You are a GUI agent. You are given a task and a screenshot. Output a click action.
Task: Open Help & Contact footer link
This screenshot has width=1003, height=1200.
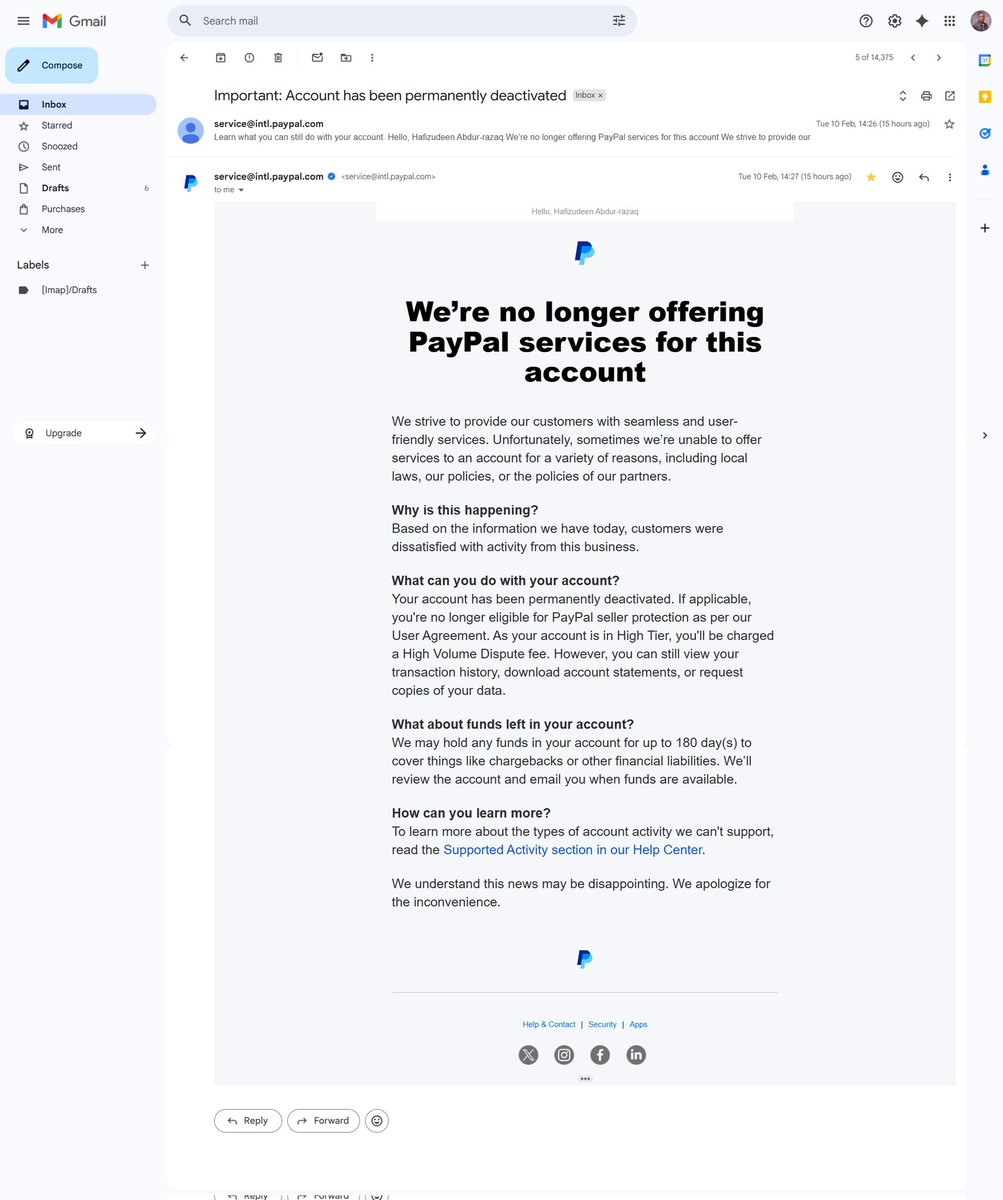coord(549,1024)
